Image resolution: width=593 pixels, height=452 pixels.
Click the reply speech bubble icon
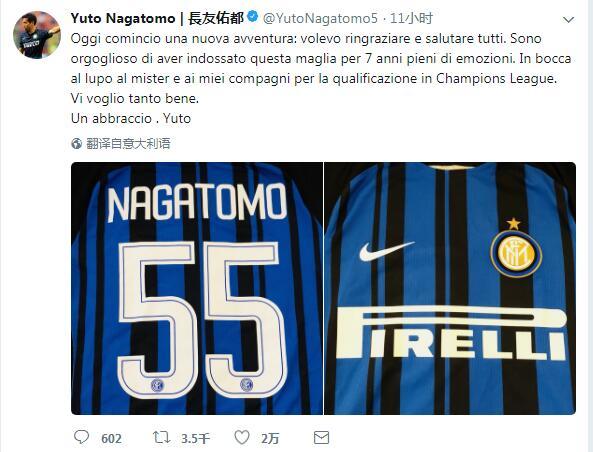(x=81, y=438)
